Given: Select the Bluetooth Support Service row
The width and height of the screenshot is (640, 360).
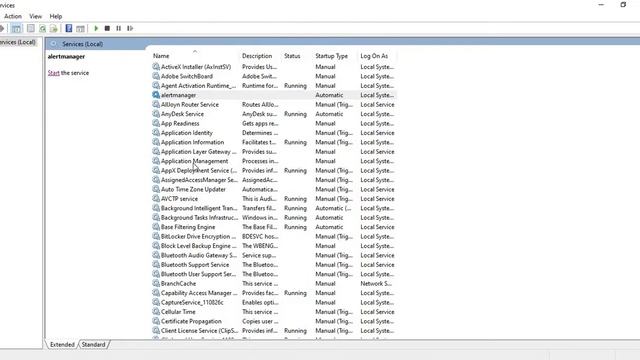Looking at the screenshot, I should pos(273,264).
